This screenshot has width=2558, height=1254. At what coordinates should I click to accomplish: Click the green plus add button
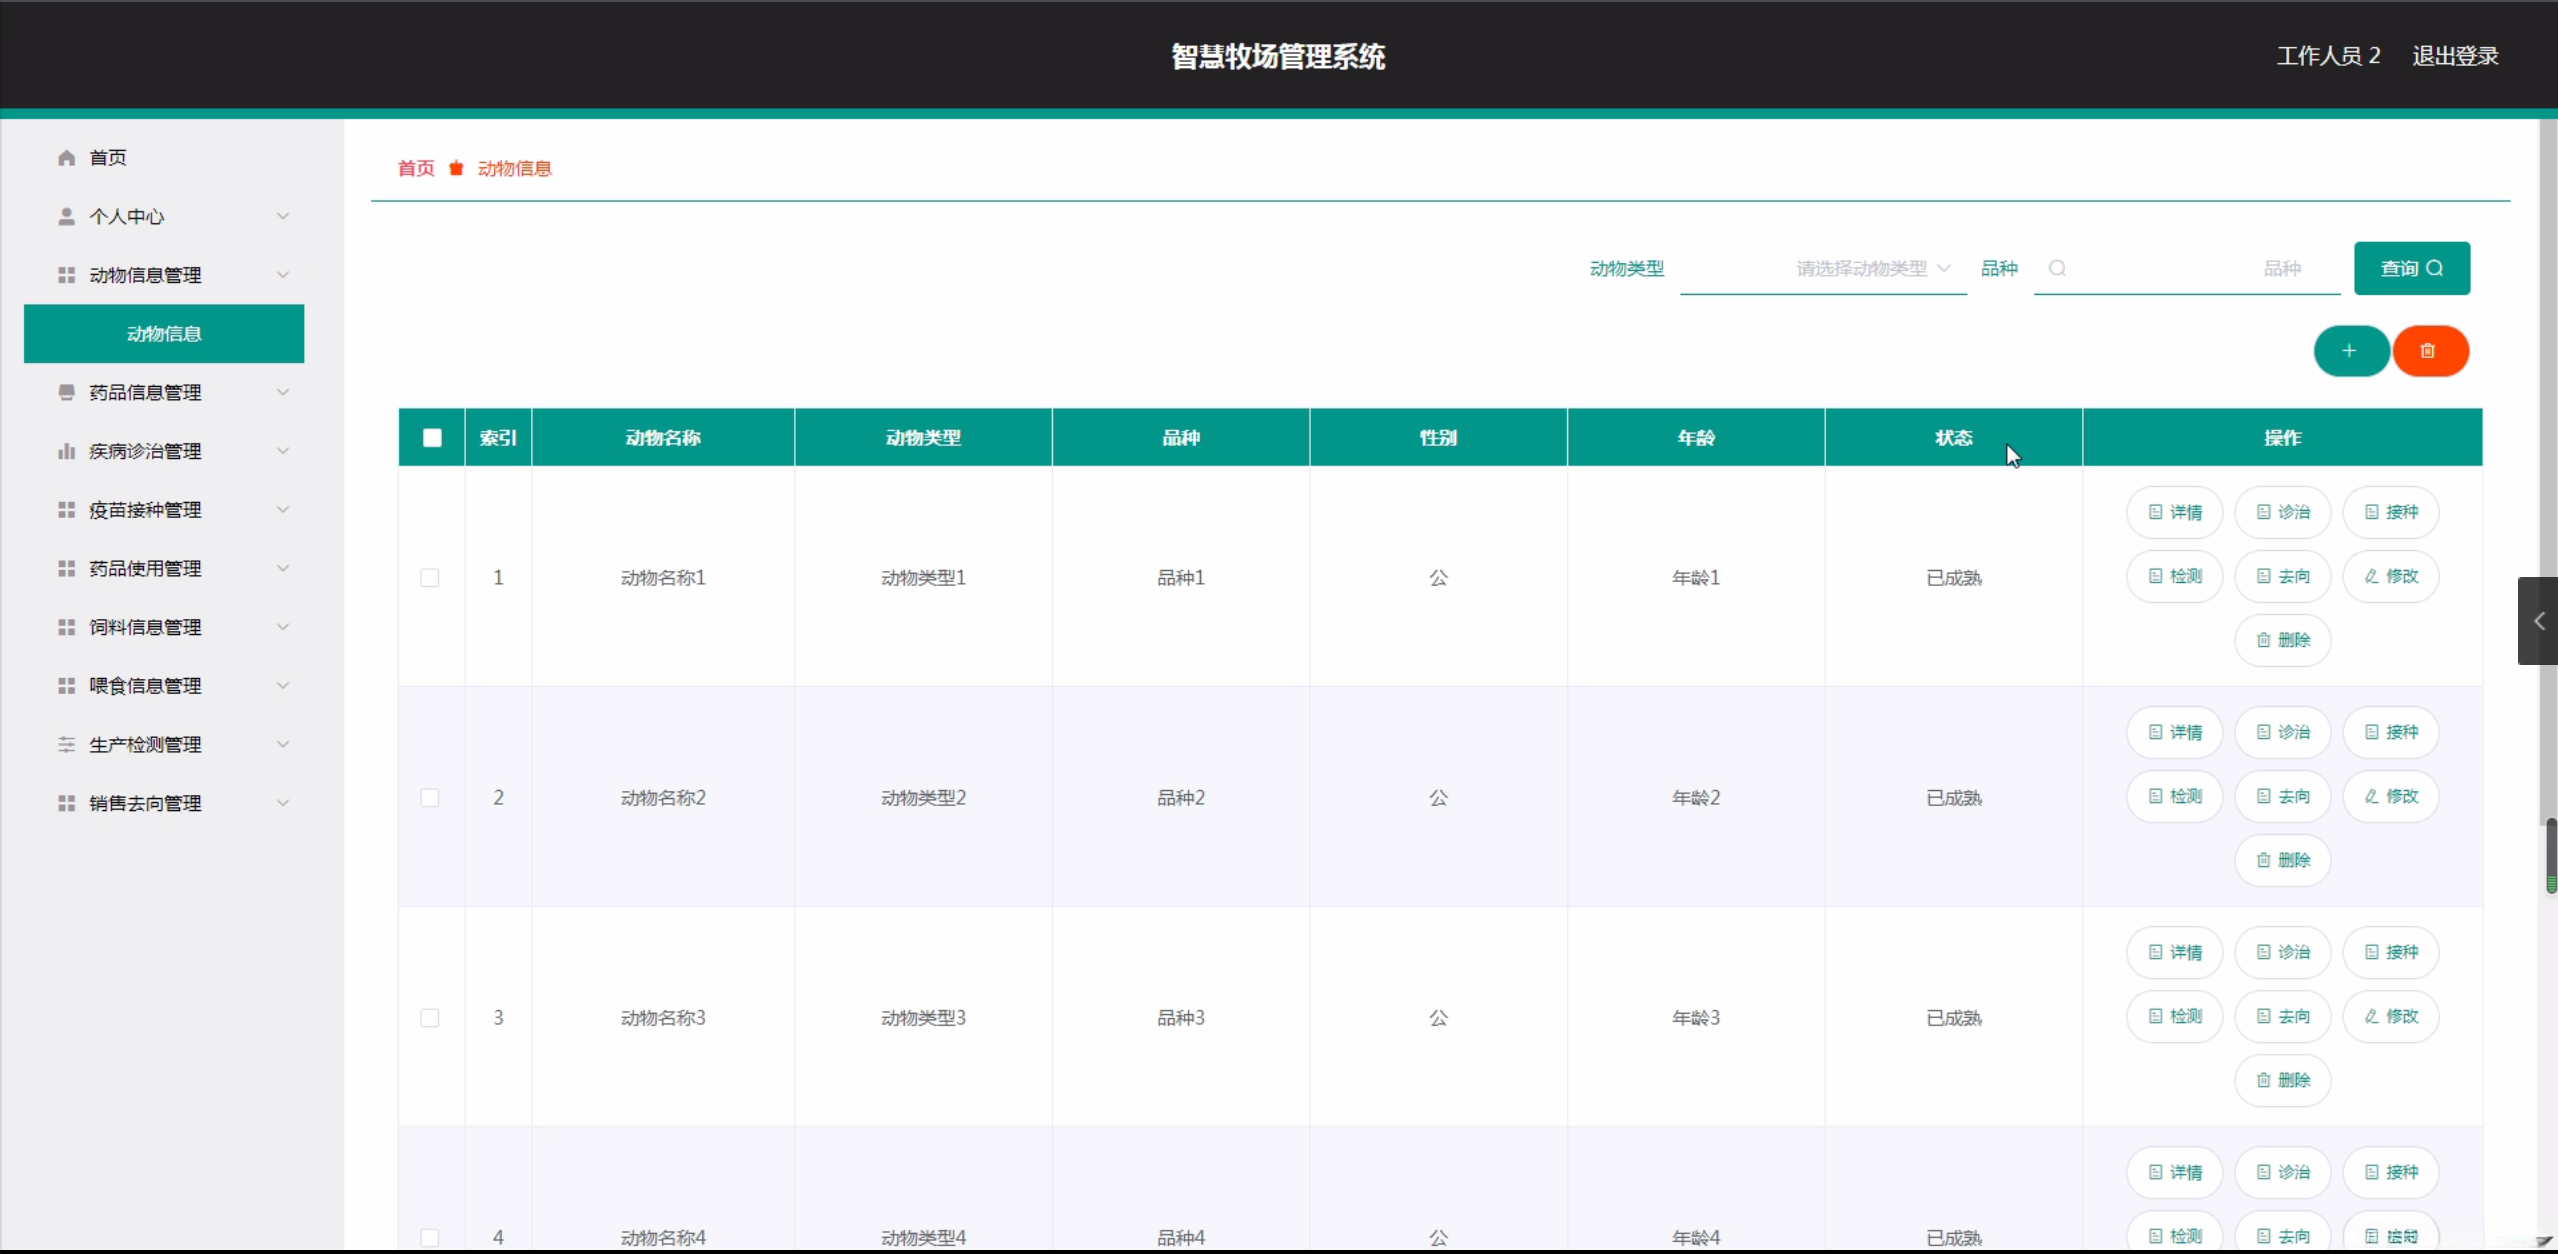[x=2350, y=351]
